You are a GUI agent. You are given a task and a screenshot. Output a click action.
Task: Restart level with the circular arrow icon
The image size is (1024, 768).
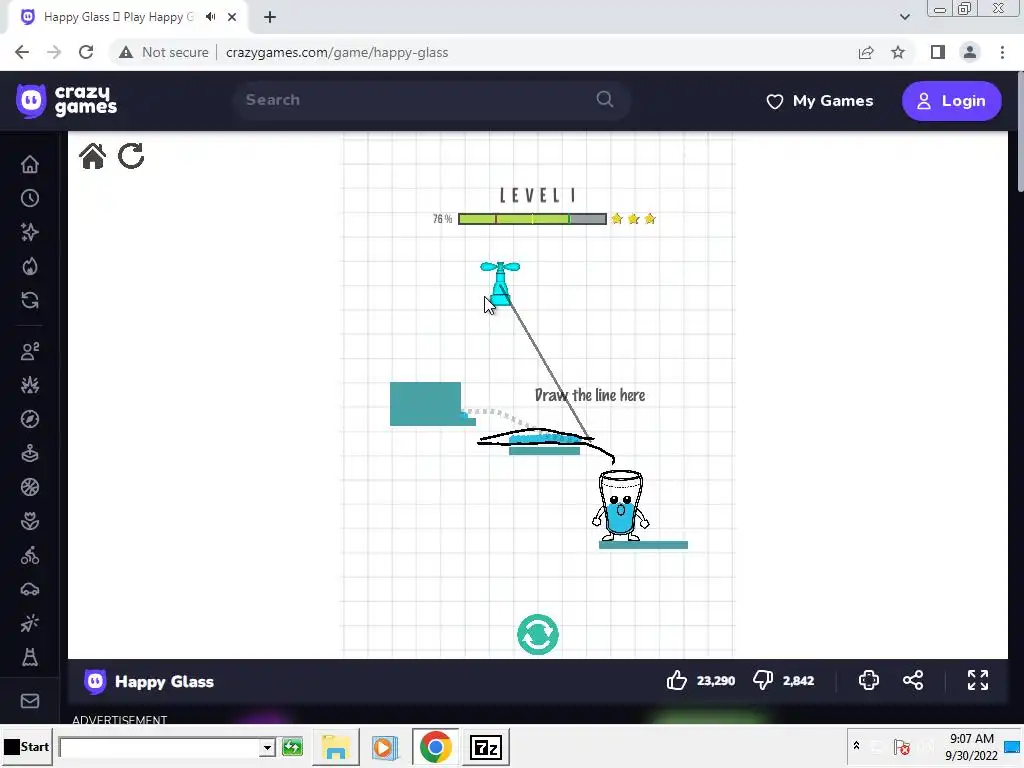[131, 156]
